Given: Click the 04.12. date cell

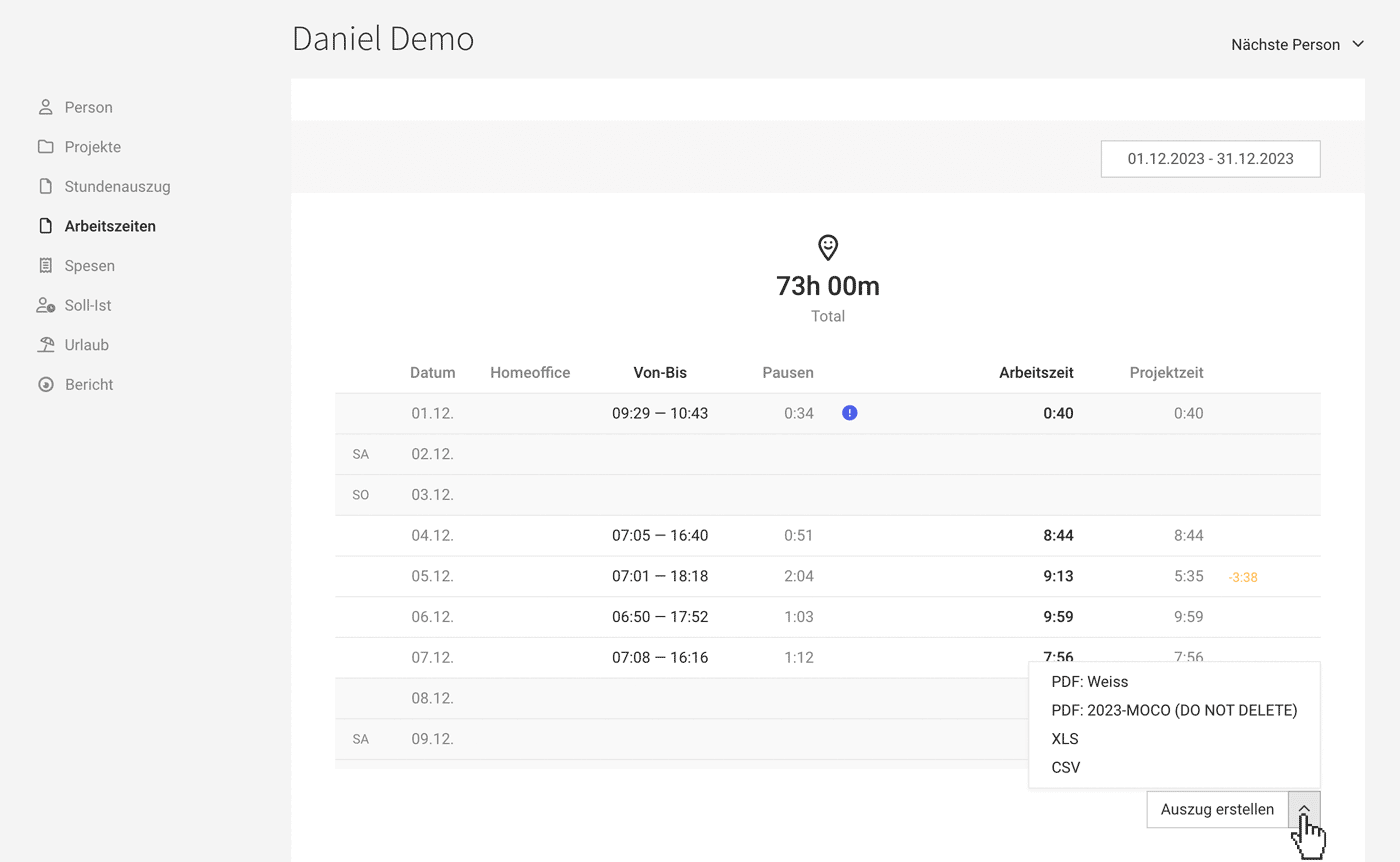Looking at the screenshot, I should click(x=432, y=535).
